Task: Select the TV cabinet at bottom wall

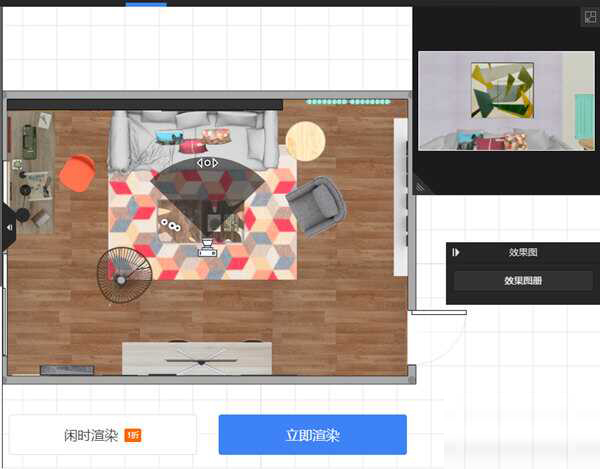Action: click(196, 358)
